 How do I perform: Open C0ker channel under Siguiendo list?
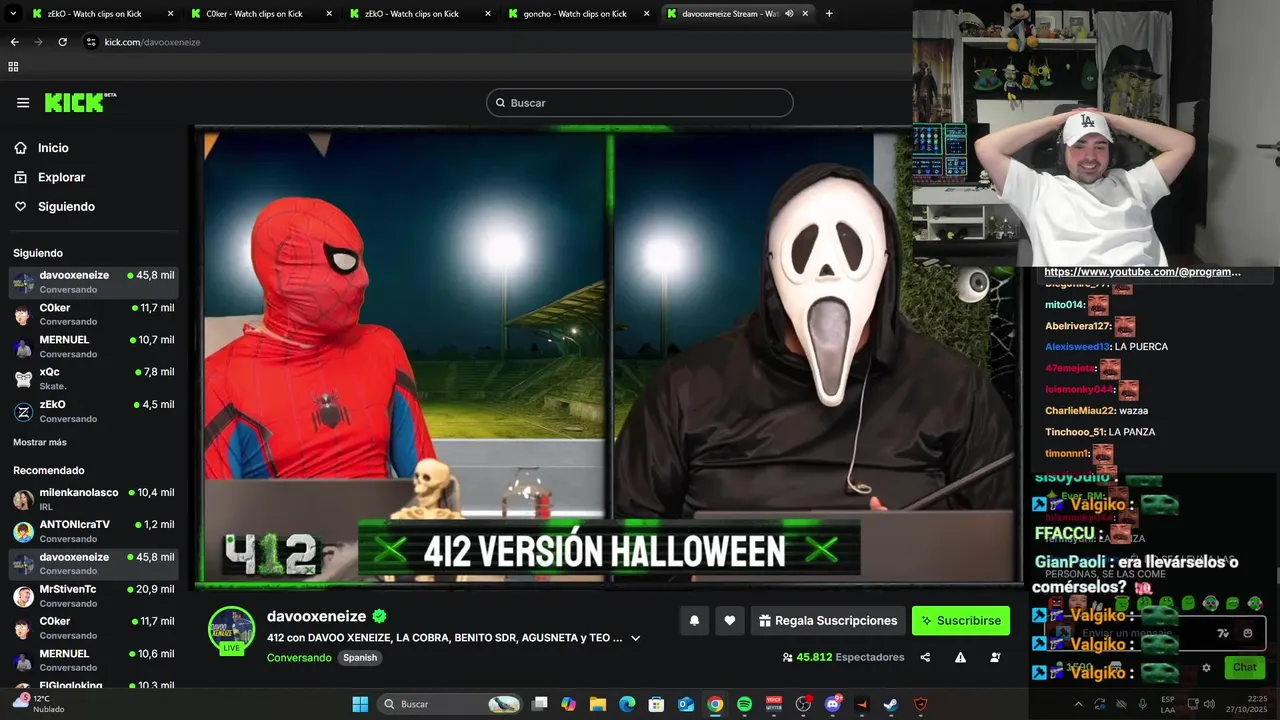click(94, 315)
